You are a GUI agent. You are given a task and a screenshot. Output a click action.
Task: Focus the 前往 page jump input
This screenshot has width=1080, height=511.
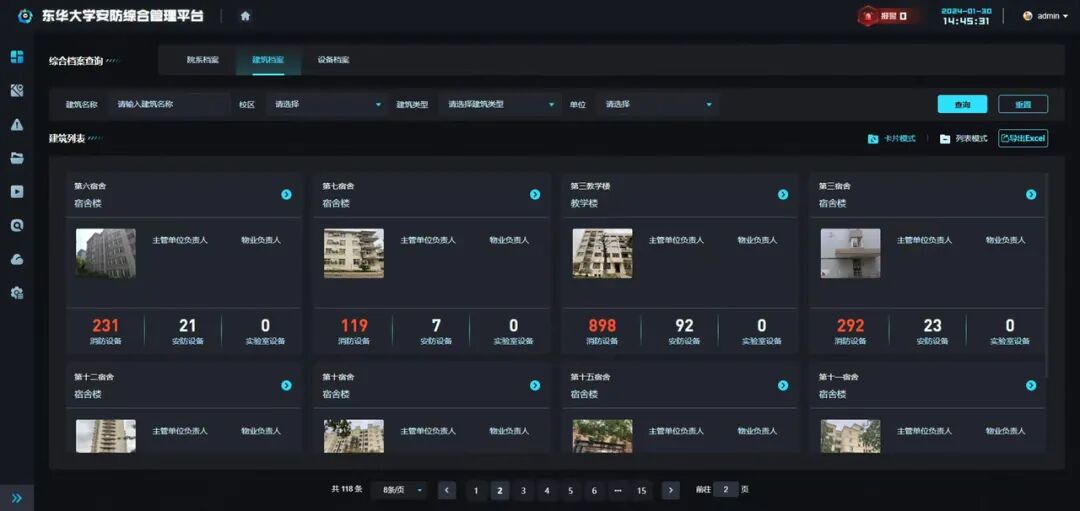point(726,490)
